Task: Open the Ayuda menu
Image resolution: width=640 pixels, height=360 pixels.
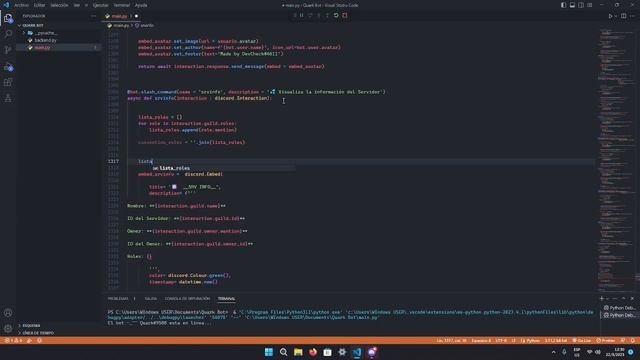Action: tap(141, 5)
